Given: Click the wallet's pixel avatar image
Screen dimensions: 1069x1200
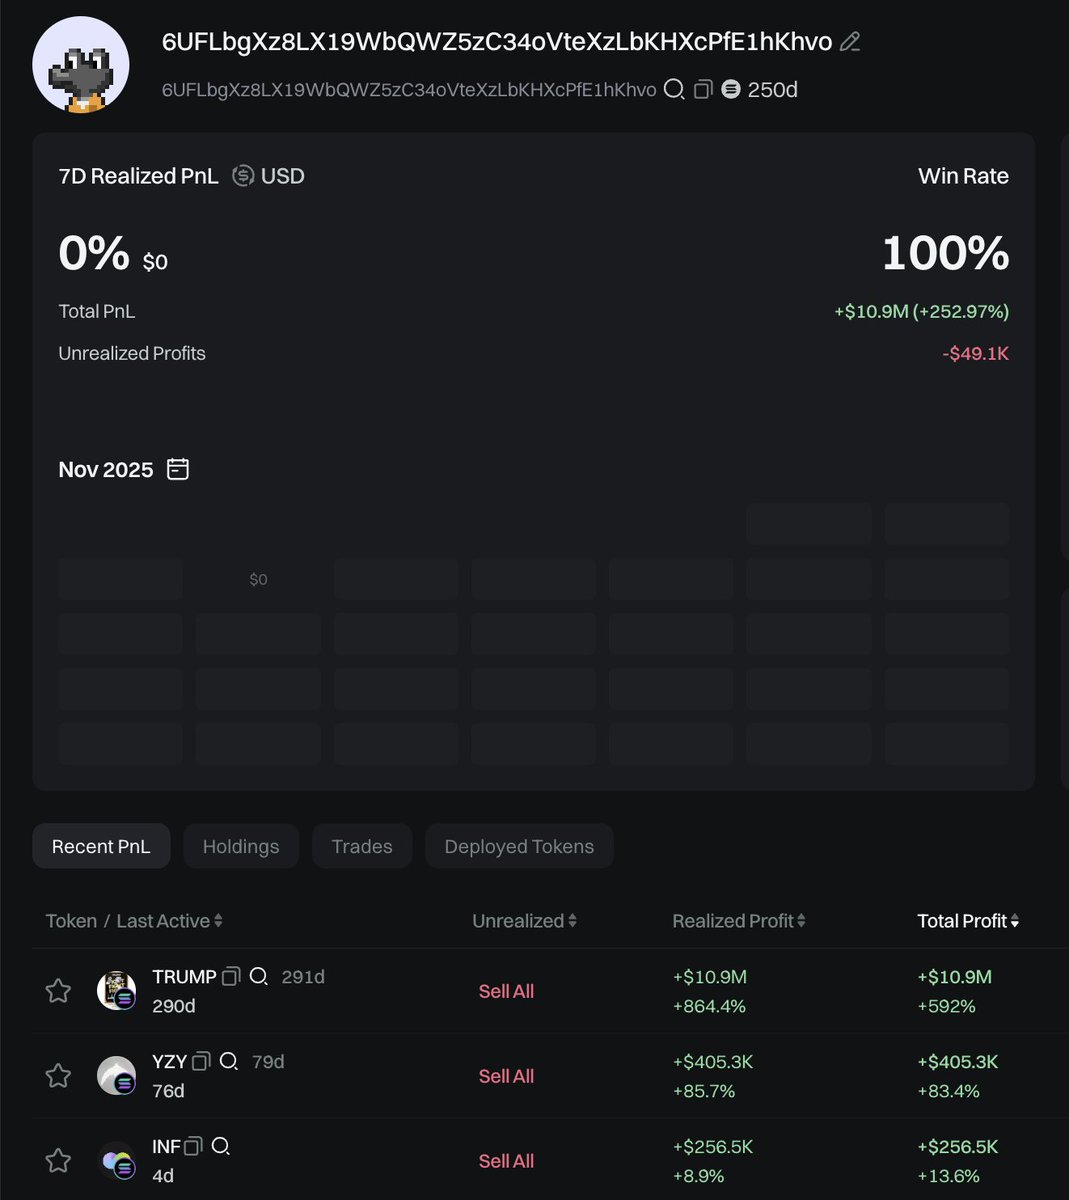Looking at the screenshot, I should 81,65.
